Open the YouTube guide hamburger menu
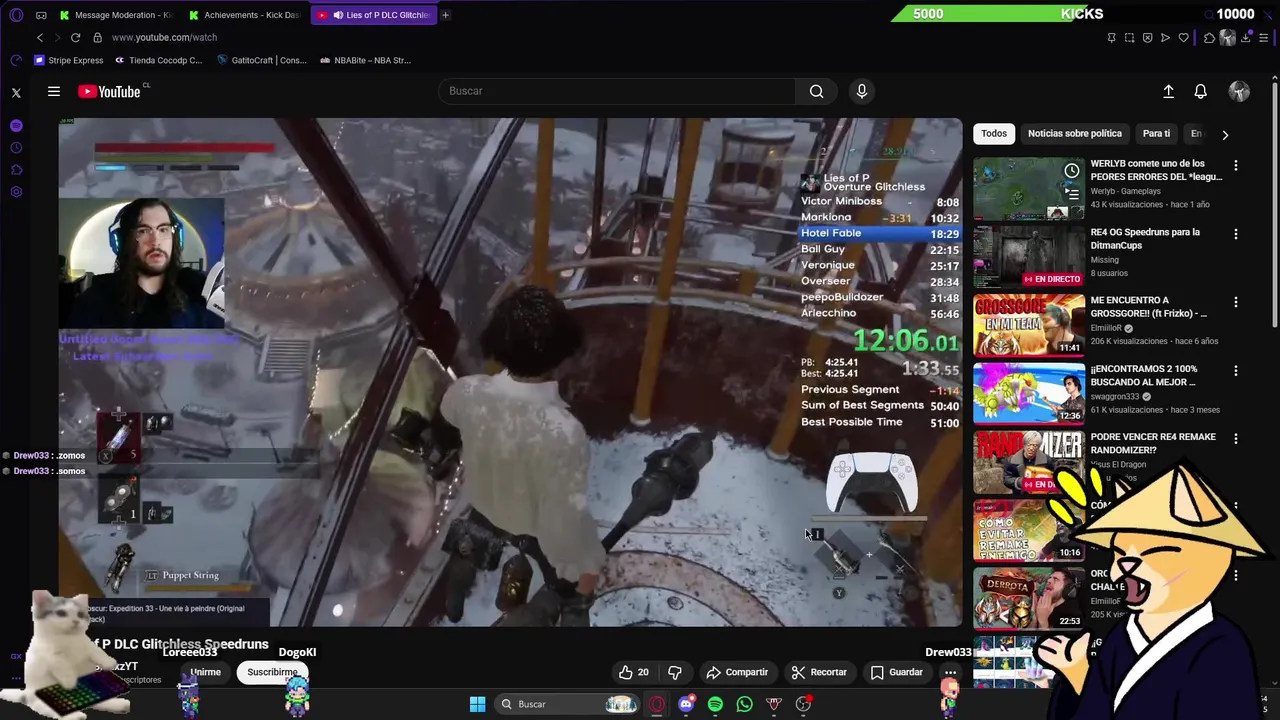1280x720 pixels. tap(54, 92)
